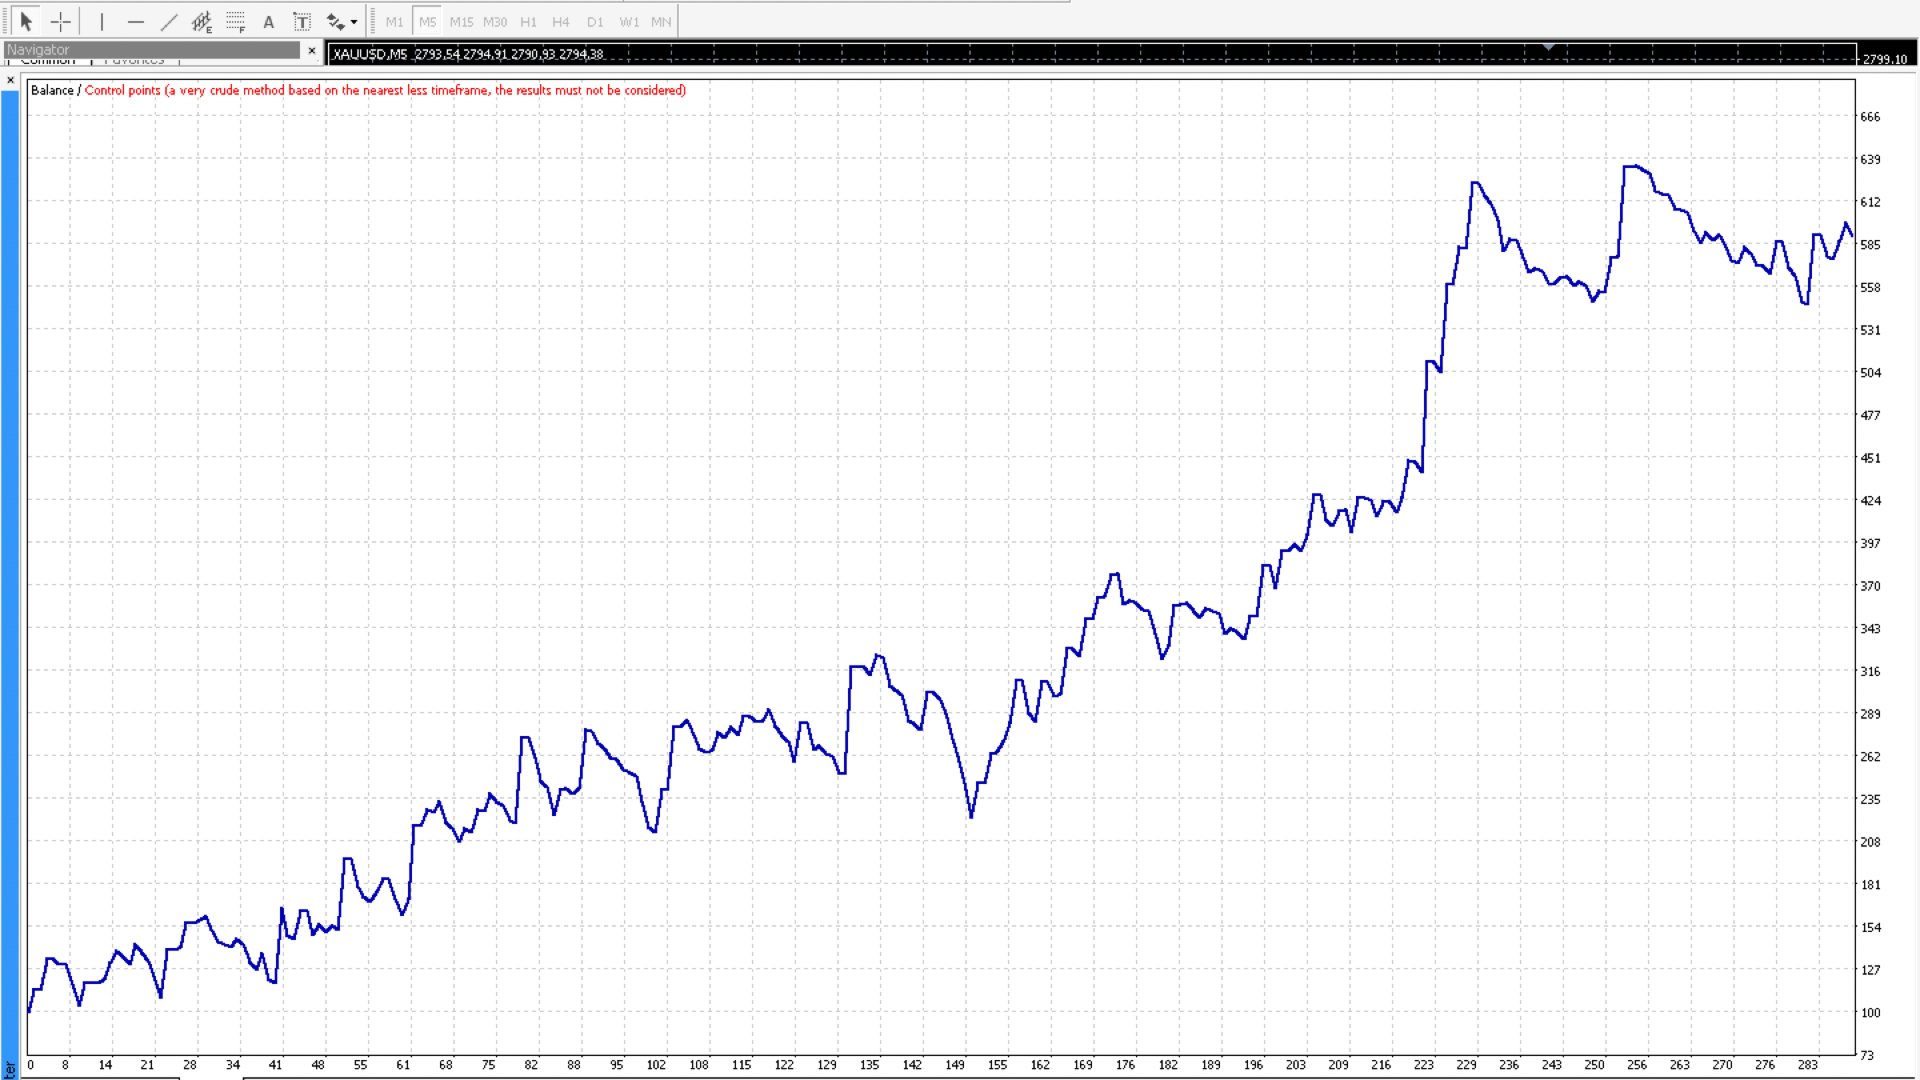Screen dimensions: 1920x1080
Task: Activate the crosshair tool
Action: (x=61, y=21)
